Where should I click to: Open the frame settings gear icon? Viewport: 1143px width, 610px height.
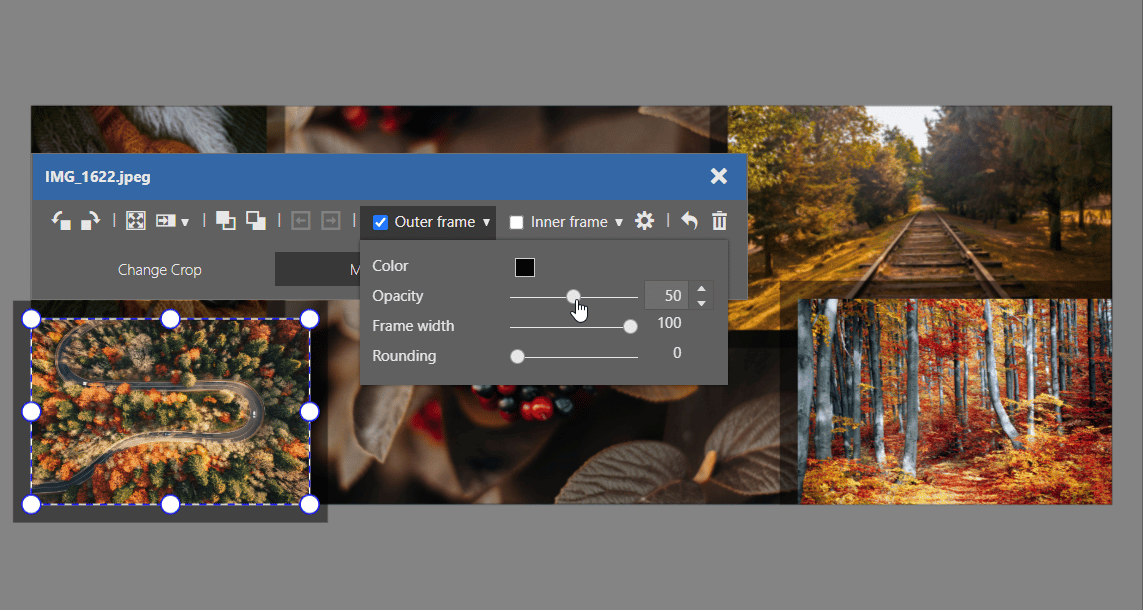645,220
